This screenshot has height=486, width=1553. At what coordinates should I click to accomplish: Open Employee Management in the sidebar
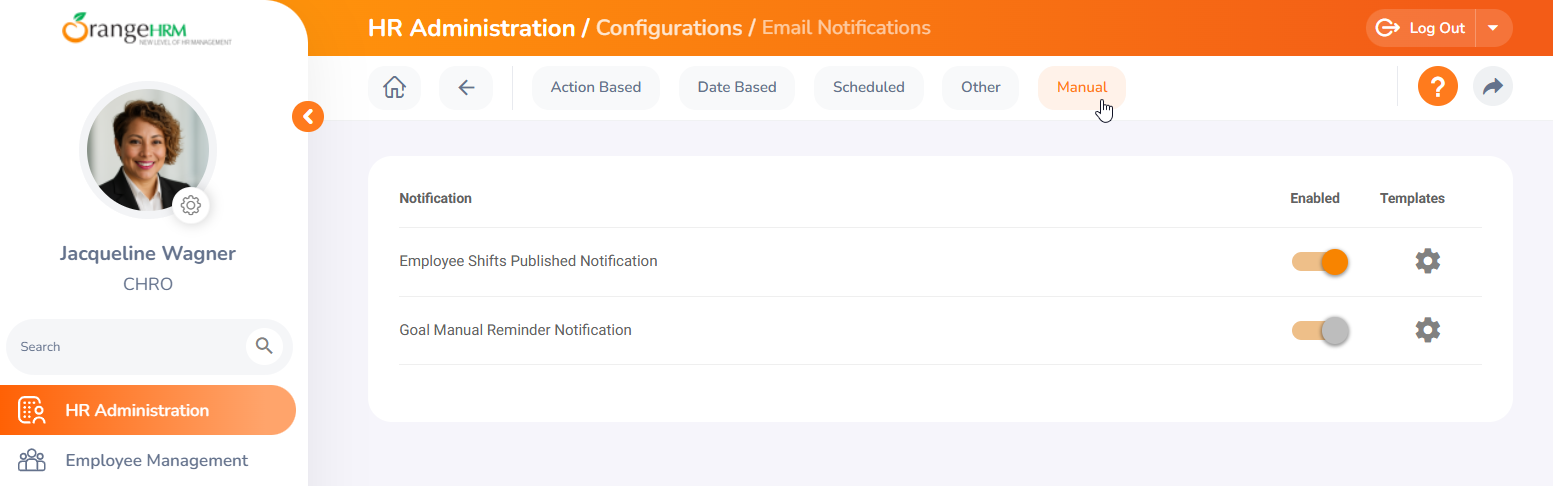pos(156,460)
